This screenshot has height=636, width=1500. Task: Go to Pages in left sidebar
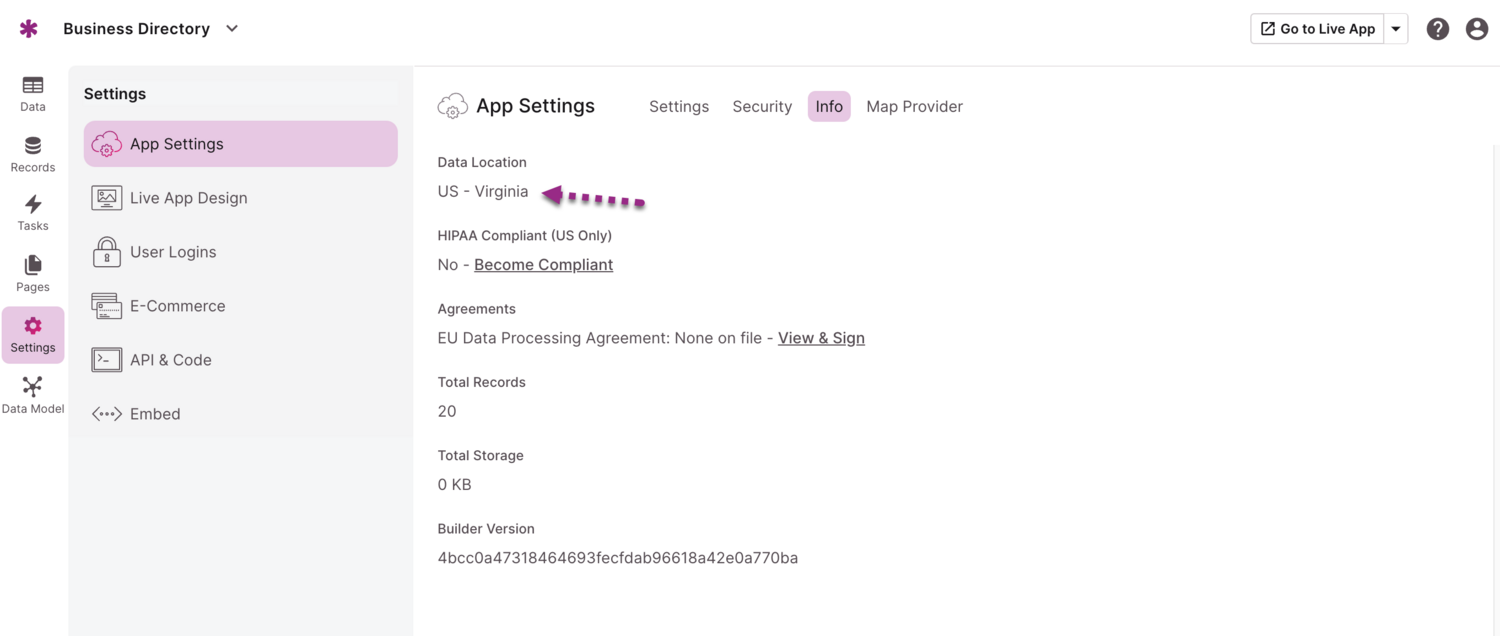click(x=33, y=274)
